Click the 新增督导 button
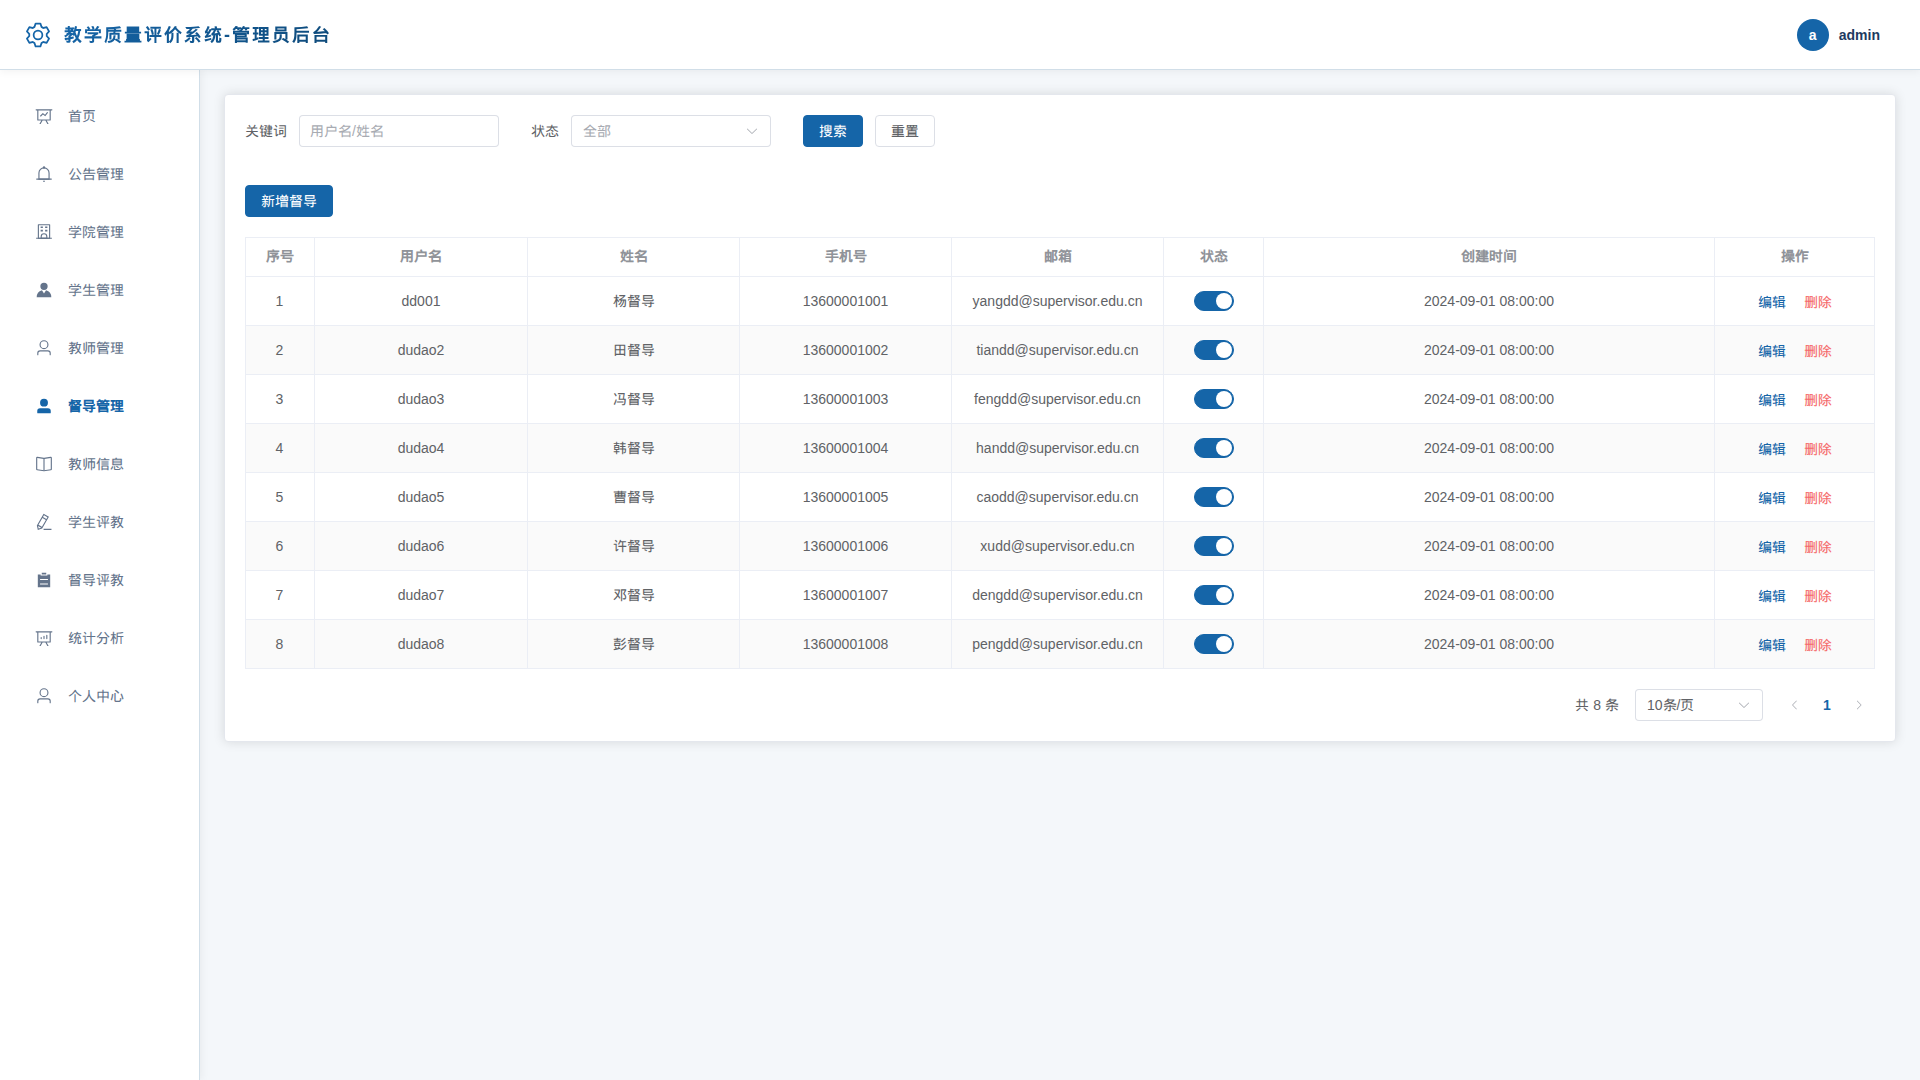This screenshot has height=1080, width=1920. [288, 201]
